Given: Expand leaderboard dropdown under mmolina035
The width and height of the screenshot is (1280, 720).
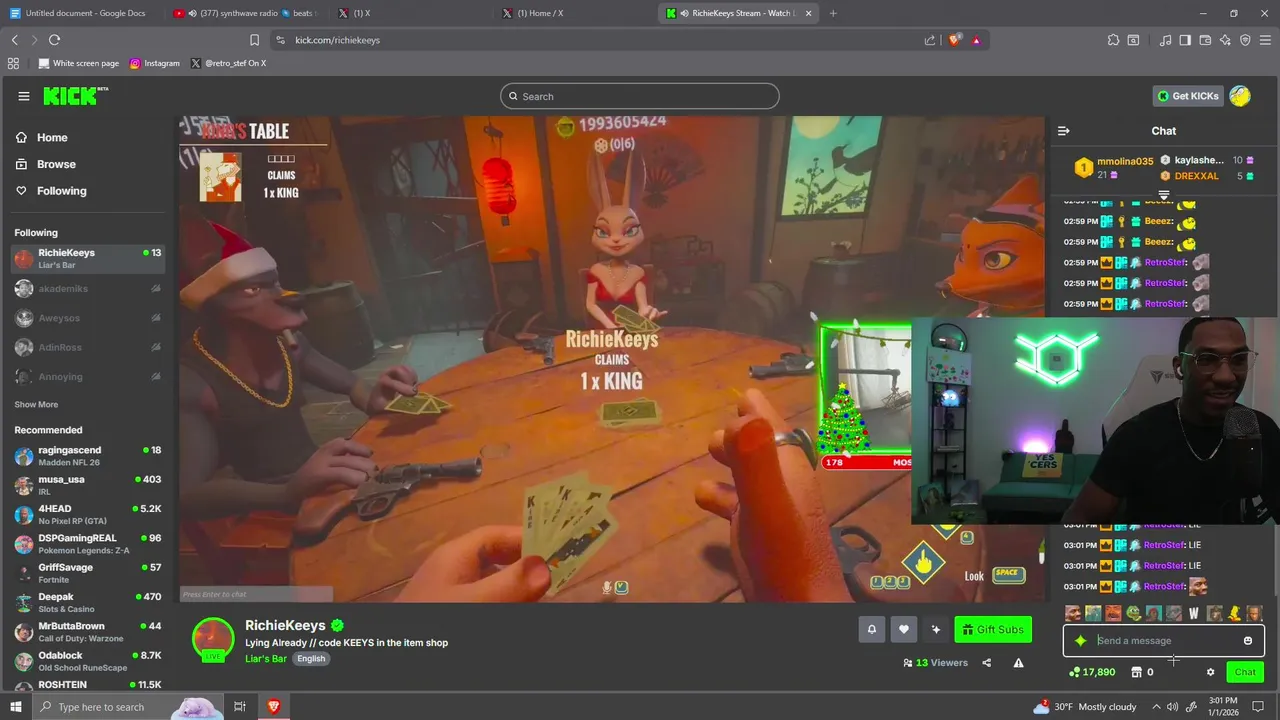Looking at the screenshot, I should [1164, 195].
